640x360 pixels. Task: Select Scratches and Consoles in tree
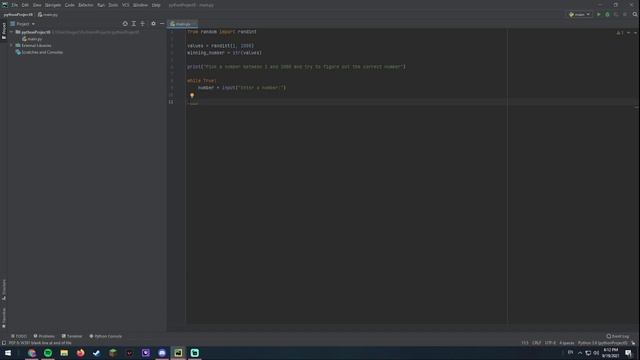[x=39, y=52]
